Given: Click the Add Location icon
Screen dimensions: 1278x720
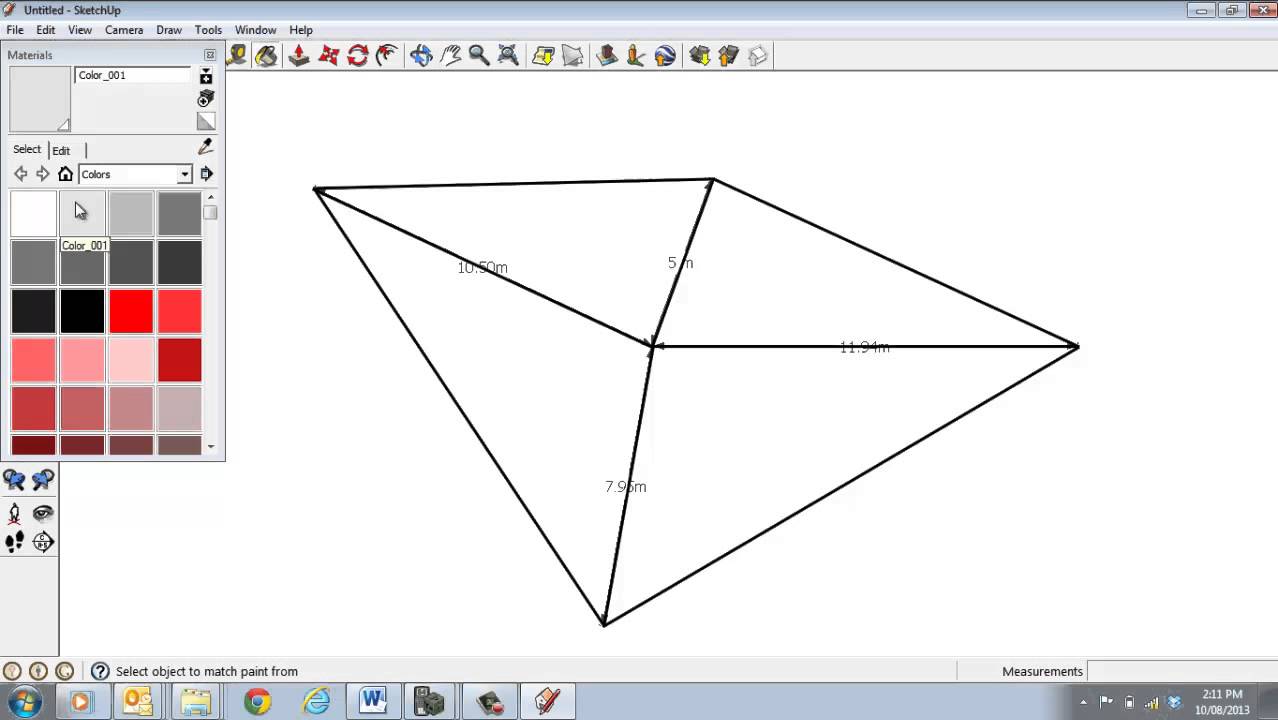Looking at the screenshot, I should click(x=543, y=55).
